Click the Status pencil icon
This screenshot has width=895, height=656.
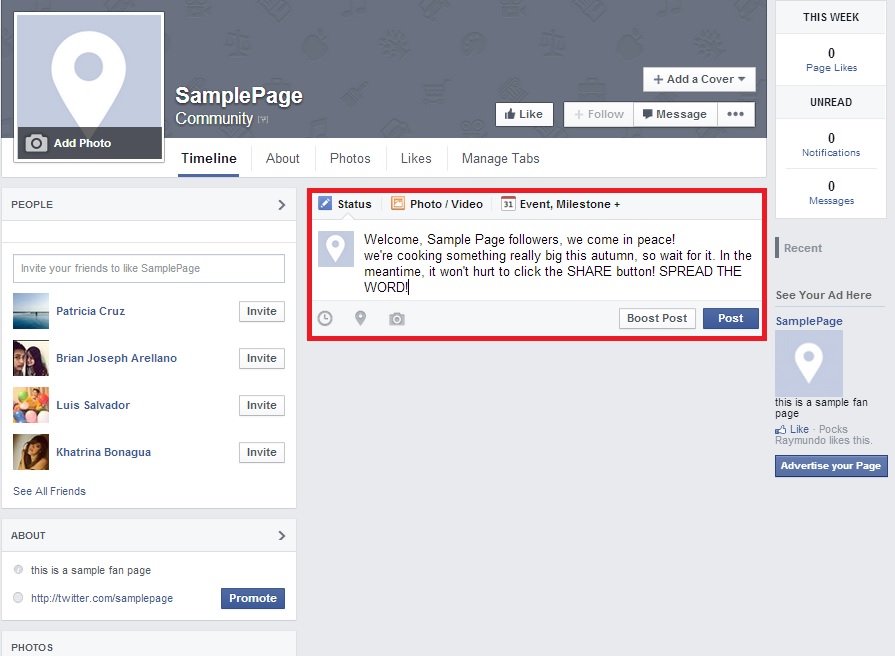pyautogui.click(x=325, y=203)
